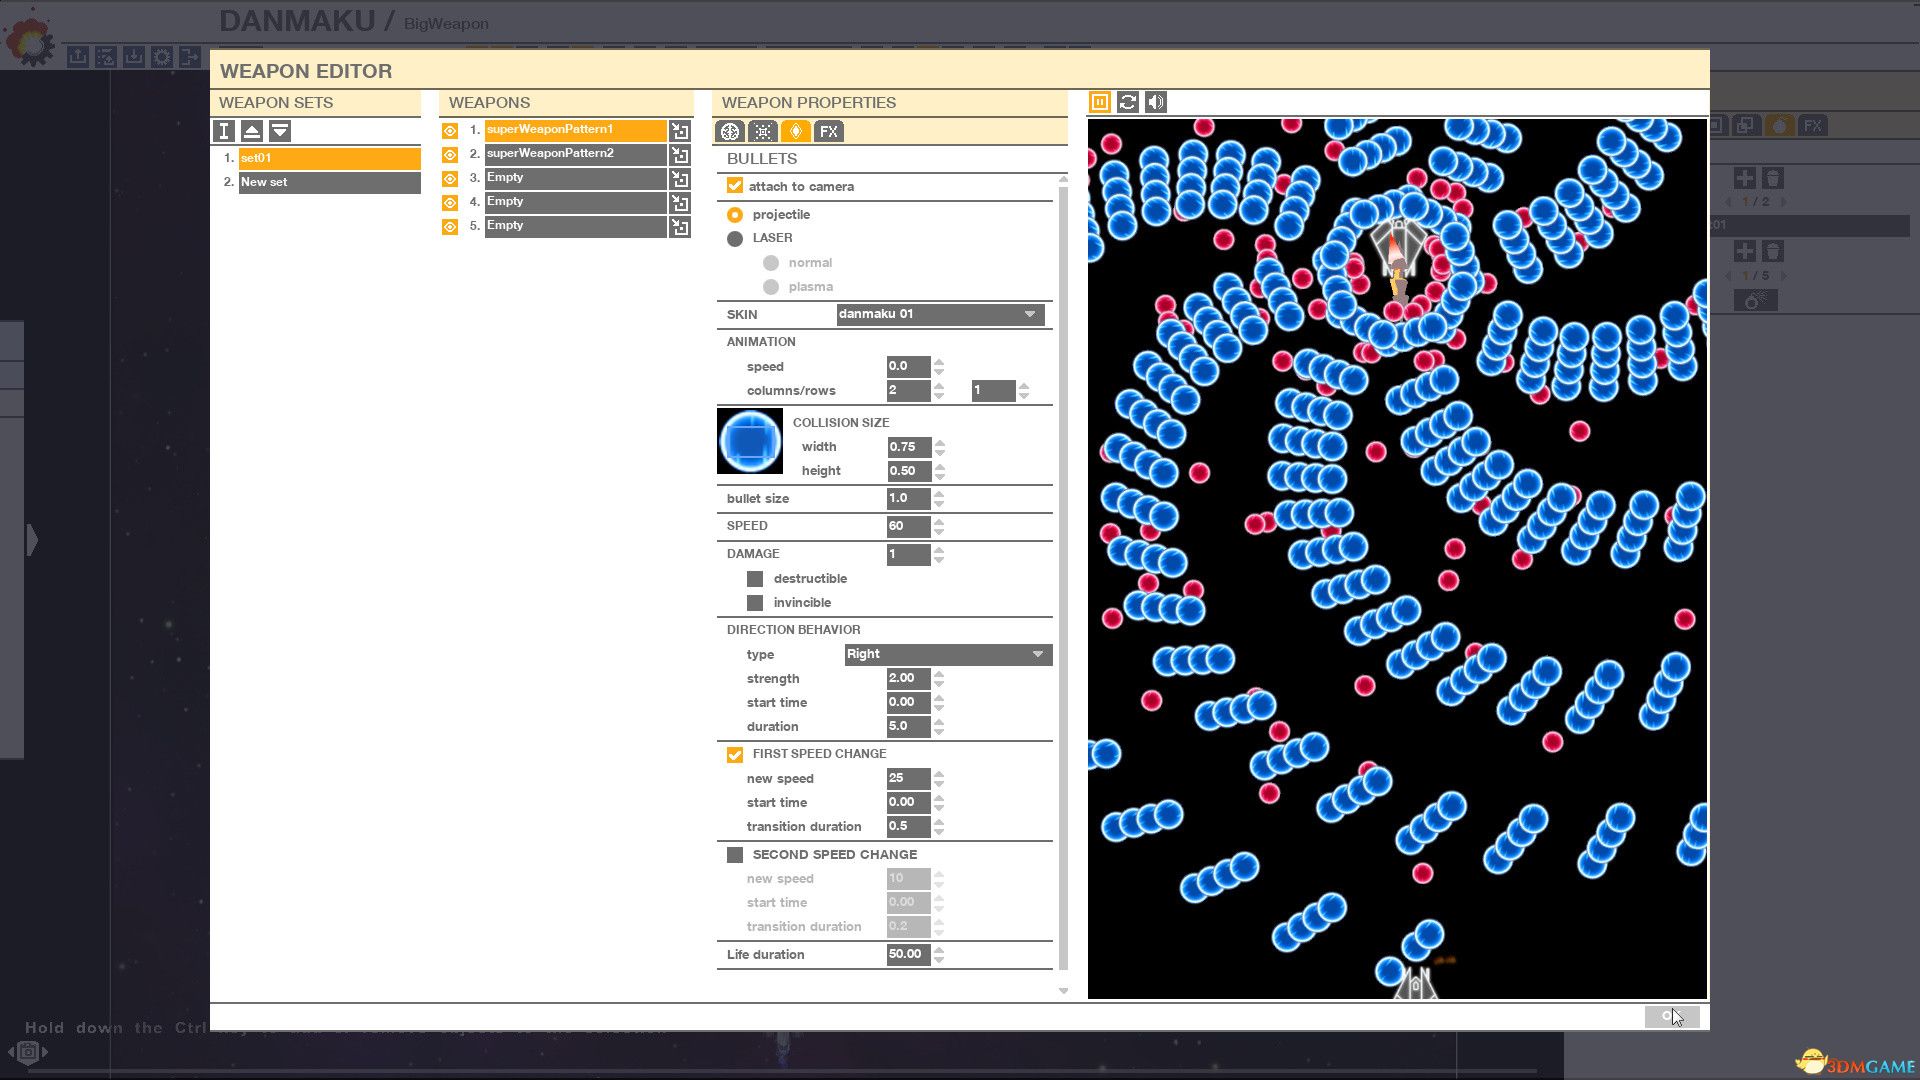This screenshot has height=1080, width=1920.
Task: Enable the SECOND SPEED CHANGE checkbox
Action: pos(735,853)
